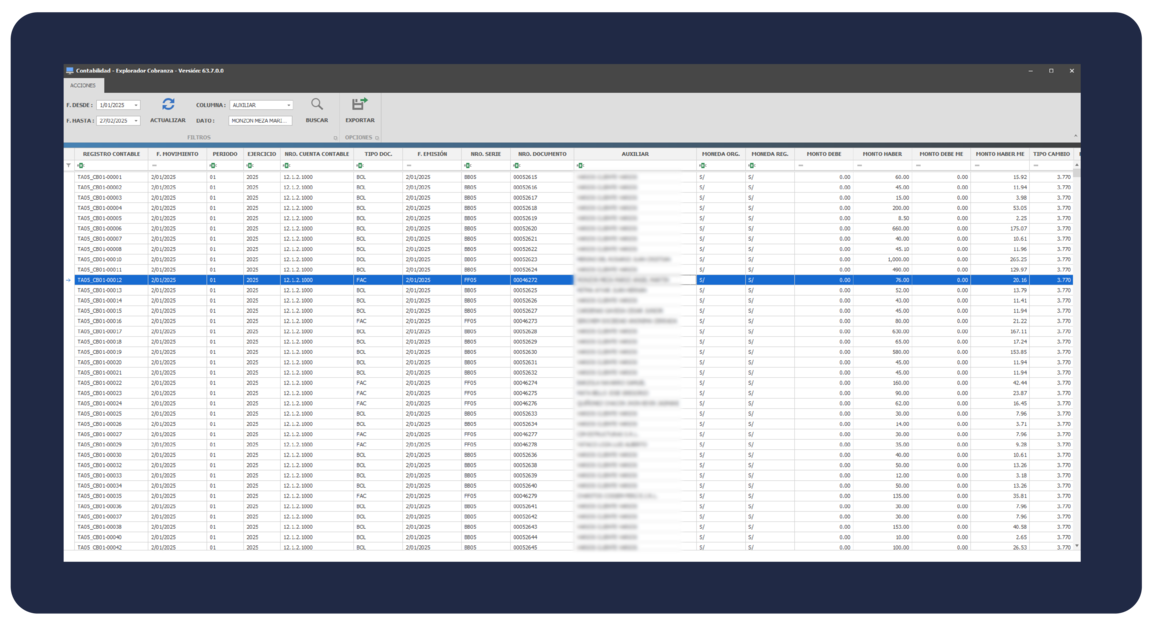Open the Filtros group dialog launcher
Image resolution: width=1151 pixels, height=626 pixels.
[335, 138]
